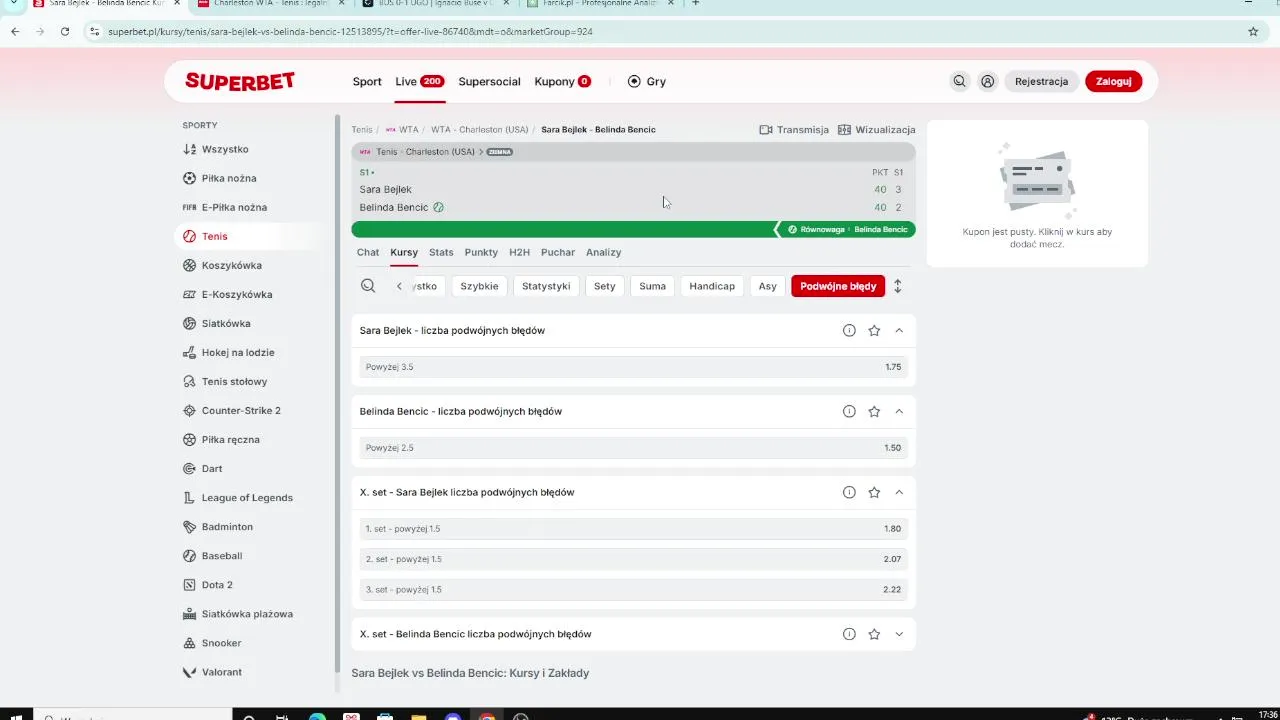1280x720 pixels.
Task: Expand X. set Belinda Bencic section
Action: tap(899, 634)
